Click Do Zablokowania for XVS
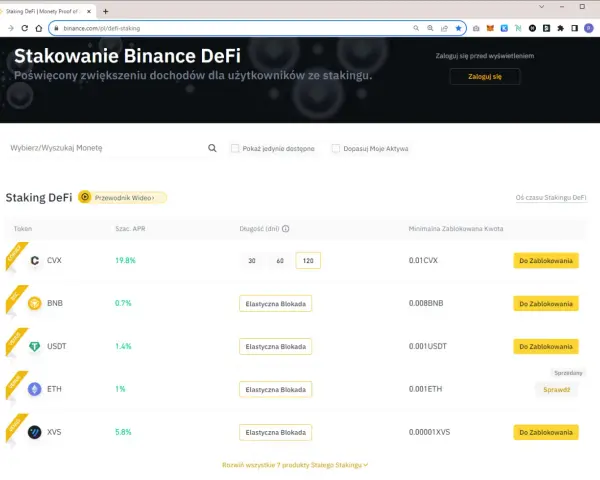This screenshot has height=480, width=600. tap(546, 432)
